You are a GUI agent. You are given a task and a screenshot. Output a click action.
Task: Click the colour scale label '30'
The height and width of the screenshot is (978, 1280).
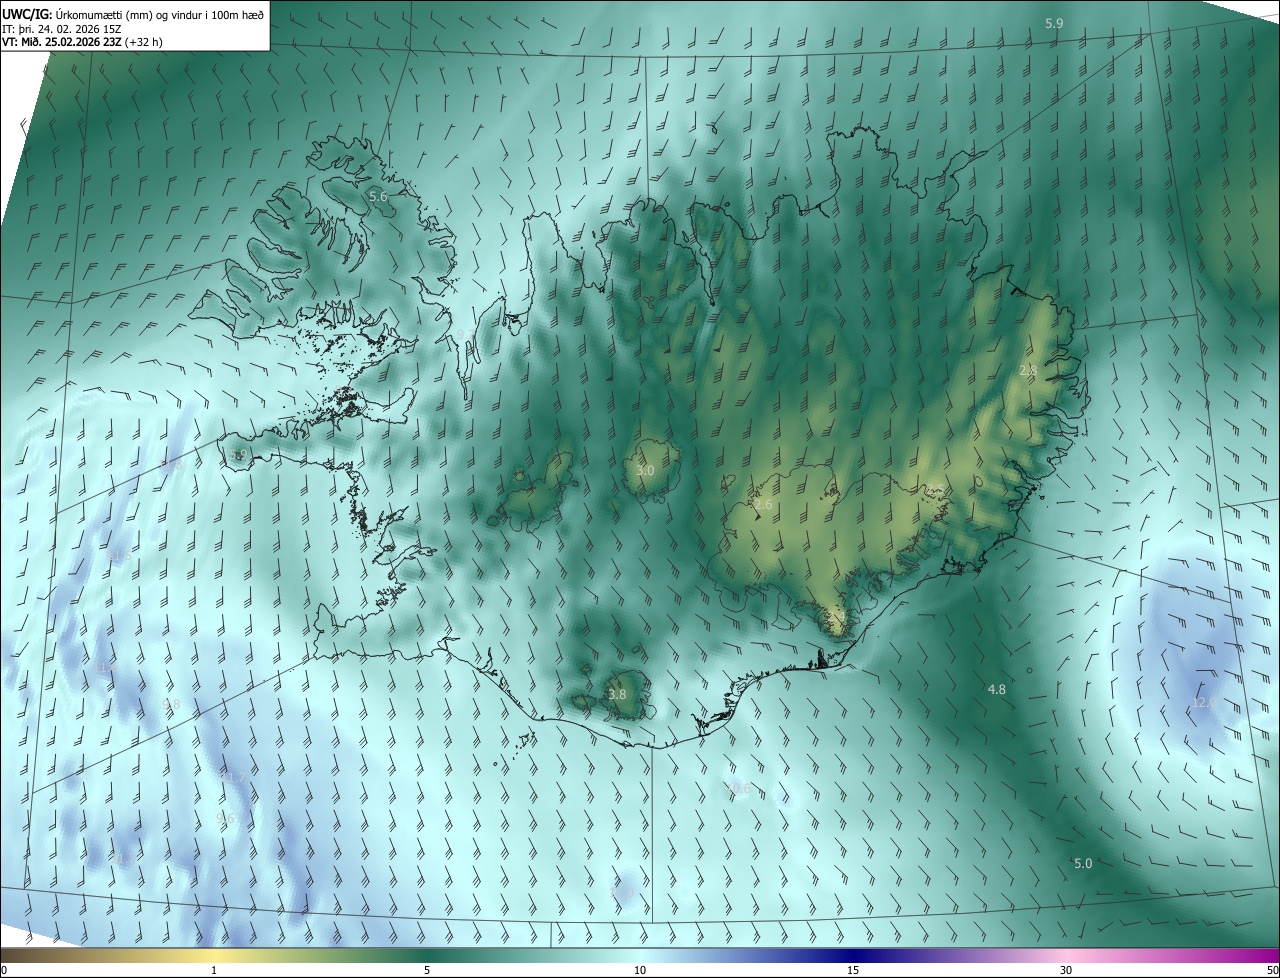click(1066, 970)
